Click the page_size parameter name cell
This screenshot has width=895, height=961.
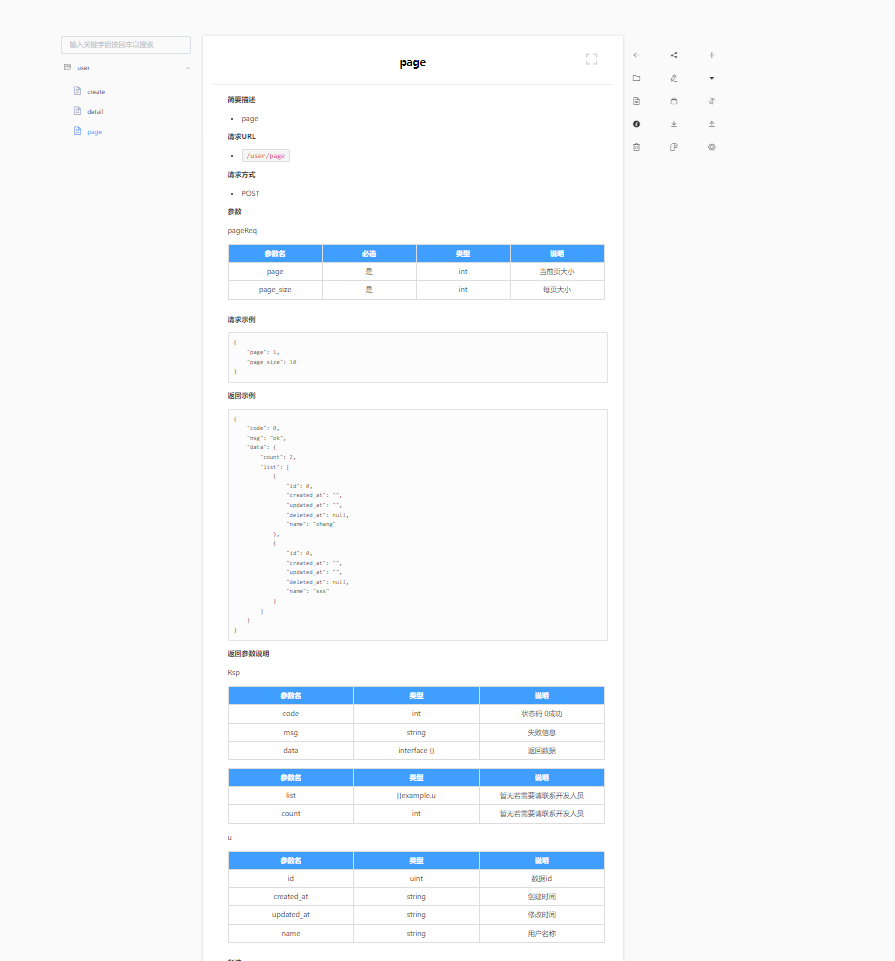coord(275,290)
